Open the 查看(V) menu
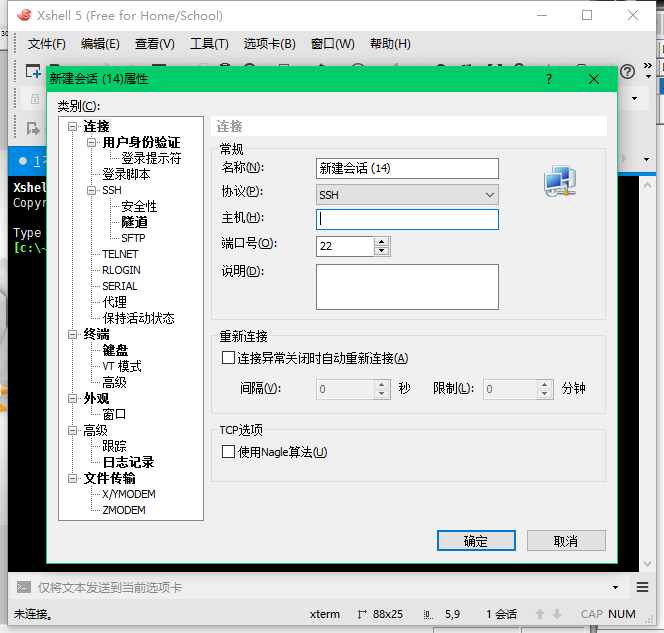The height and width of the screenshot is (633, 664). 155,44
